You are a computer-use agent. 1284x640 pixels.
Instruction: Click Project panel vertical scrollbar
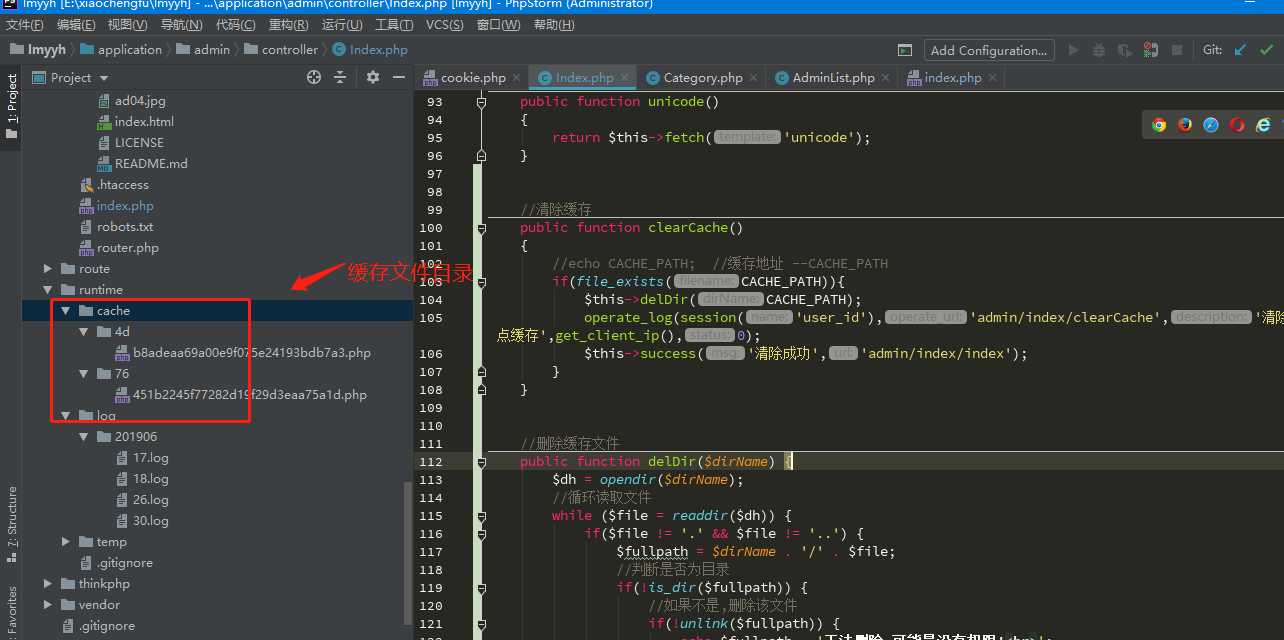407,552
